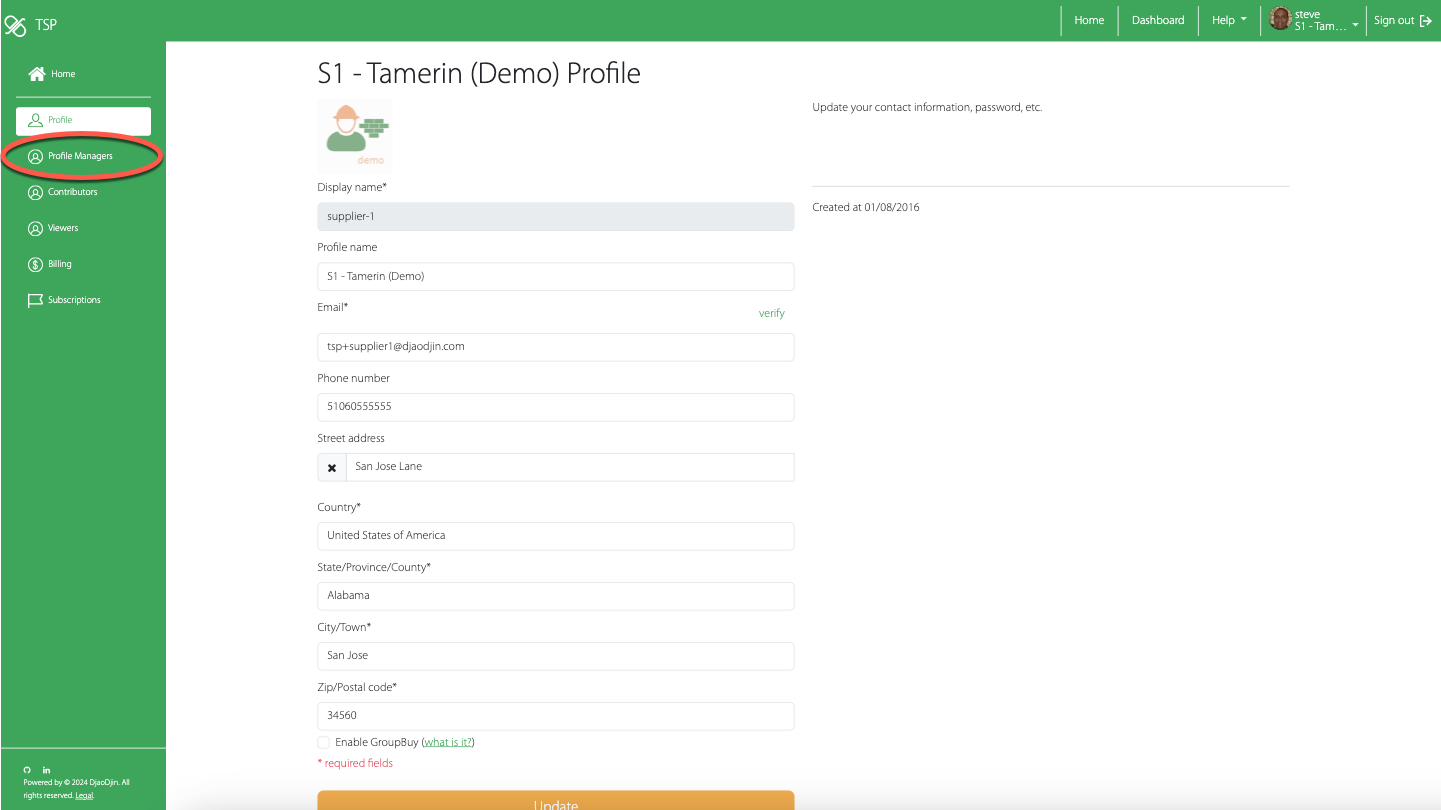Viewport: 1441px width, 810px height.
Task: Click the Viewers user icon
Action: point(36,228)
